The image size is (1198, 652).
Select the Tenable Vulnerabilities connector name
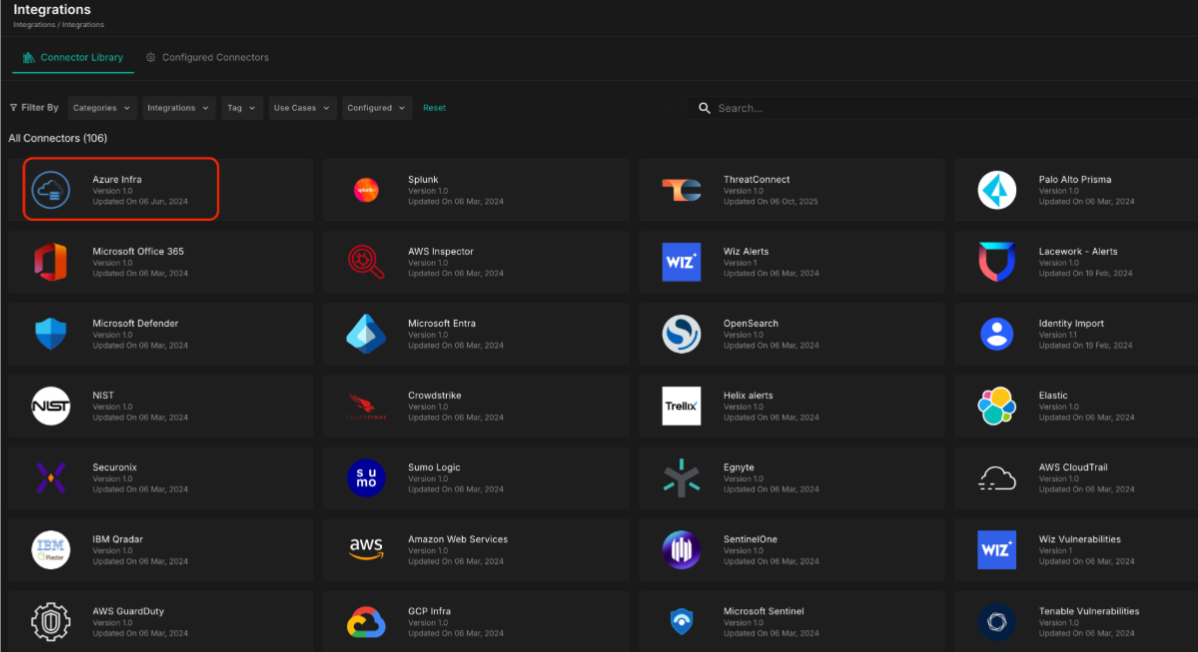(x=1088, y=611)
